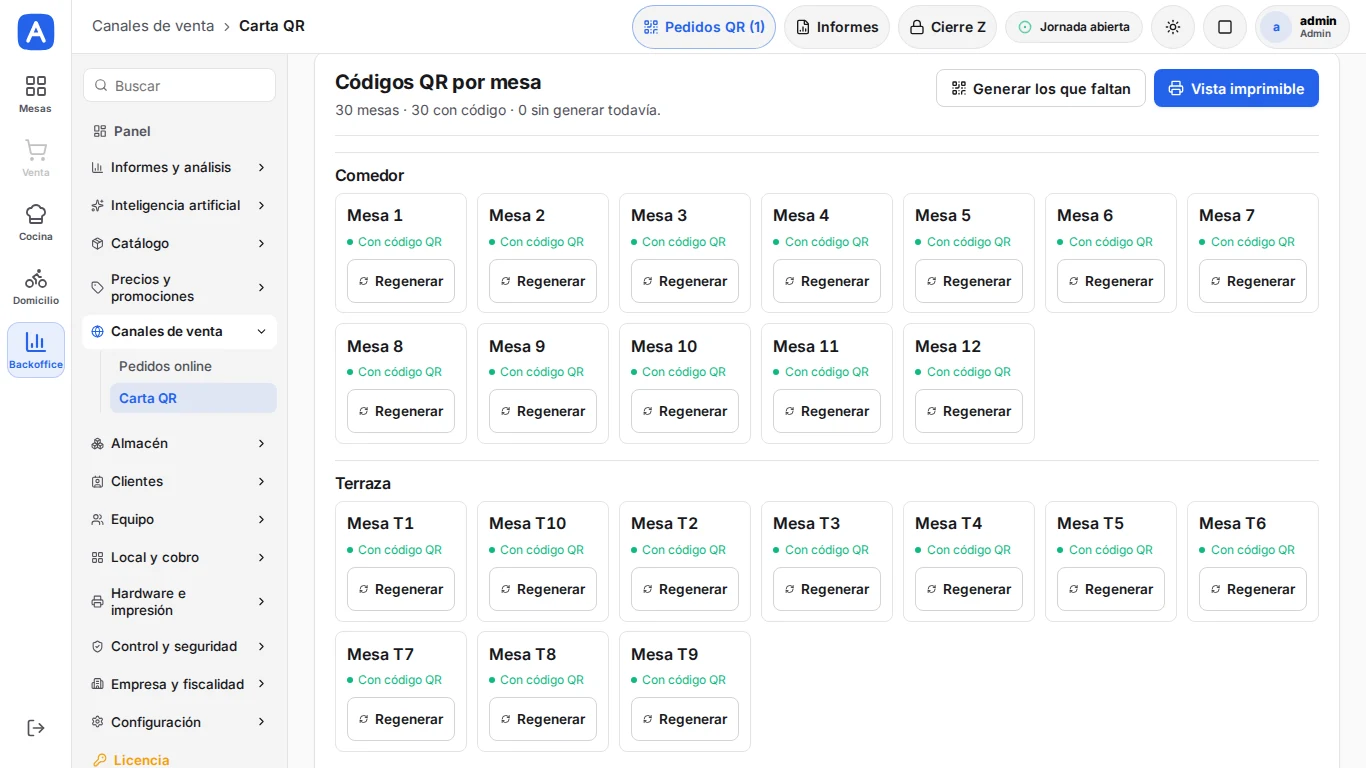Open the Vista imprimible view
Viewport: 1366px width, 768px height.
1236,88
